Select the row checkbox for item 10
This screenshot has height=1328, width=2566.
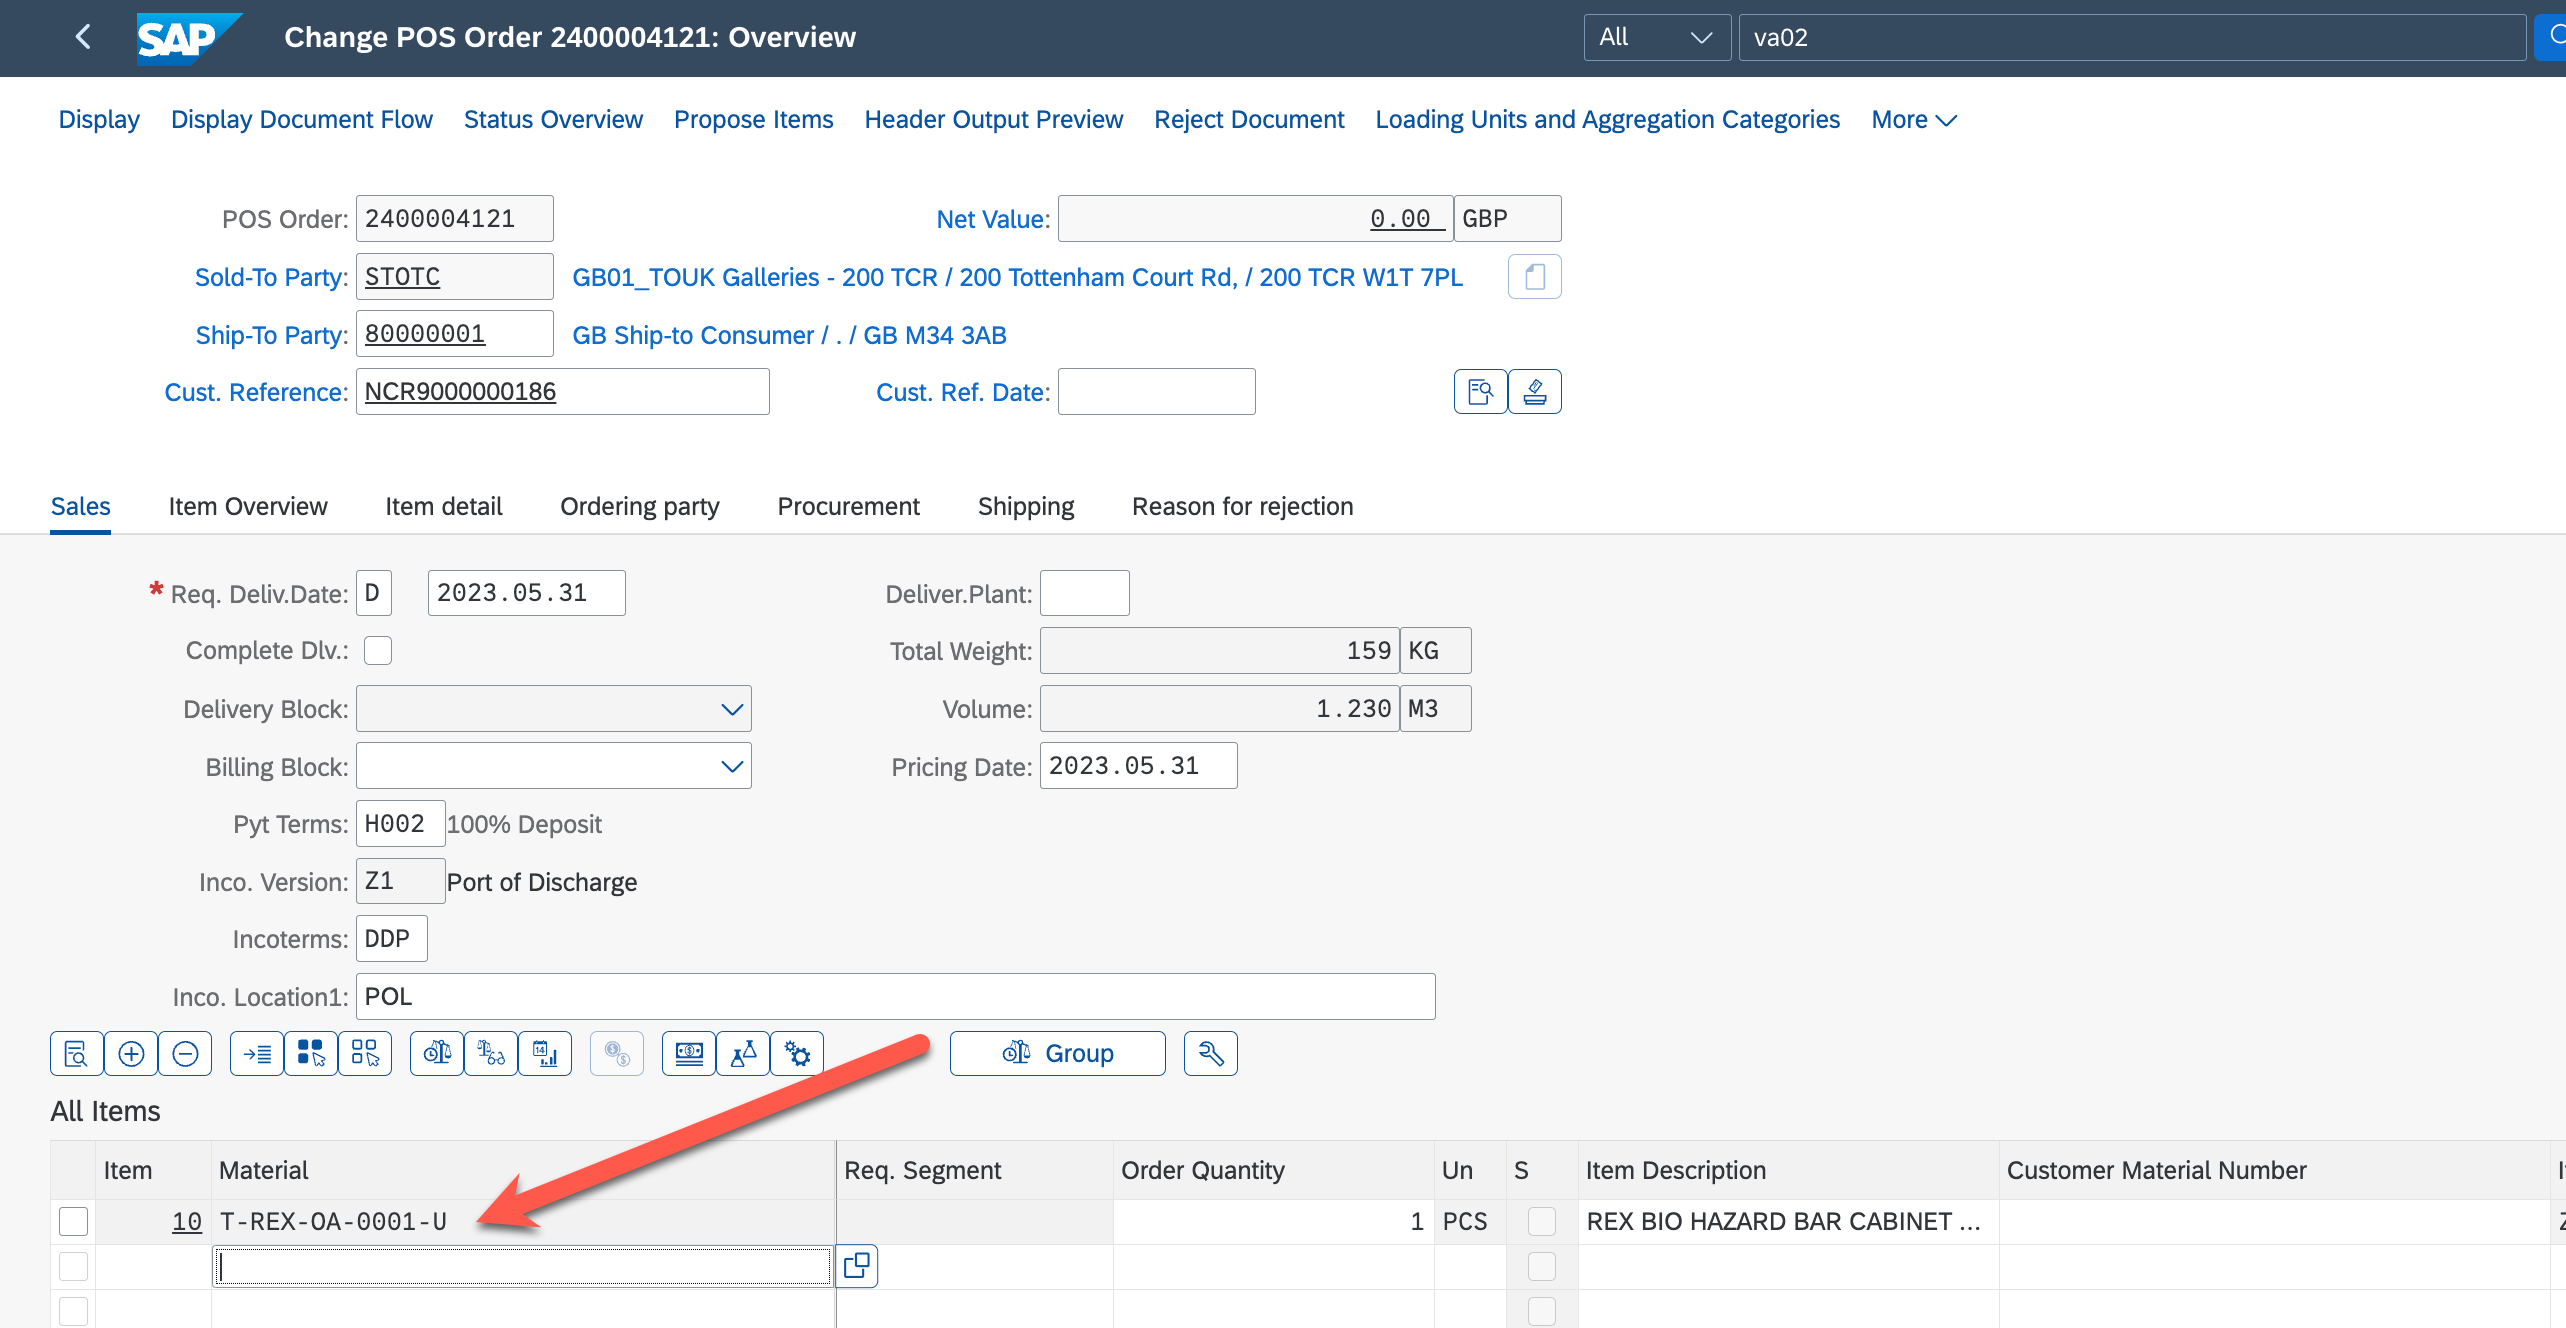click(74, 1222)
